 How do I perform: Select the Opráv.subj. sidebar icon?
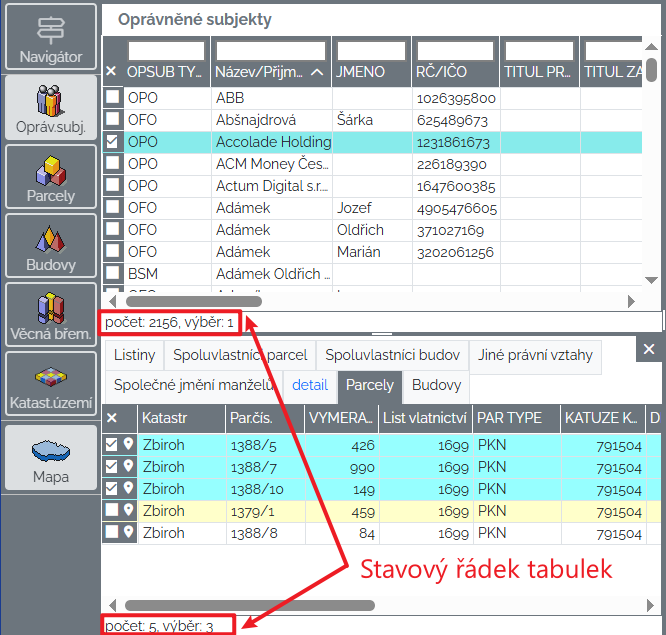click(51, 107)
